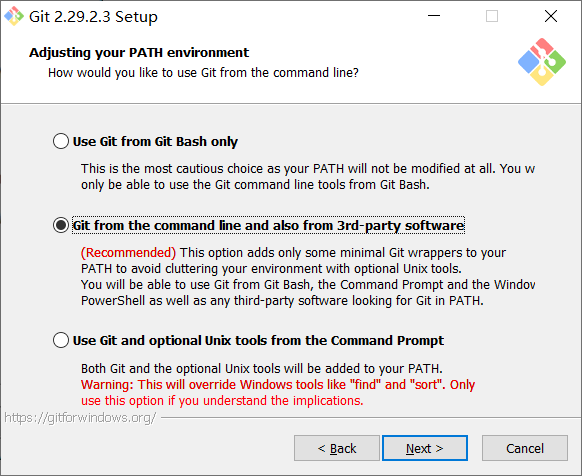The image size is (582, 476).
Task: Click the 'Use Git and optional Unix tools from the Command Prompt' label
Action: 258,340
